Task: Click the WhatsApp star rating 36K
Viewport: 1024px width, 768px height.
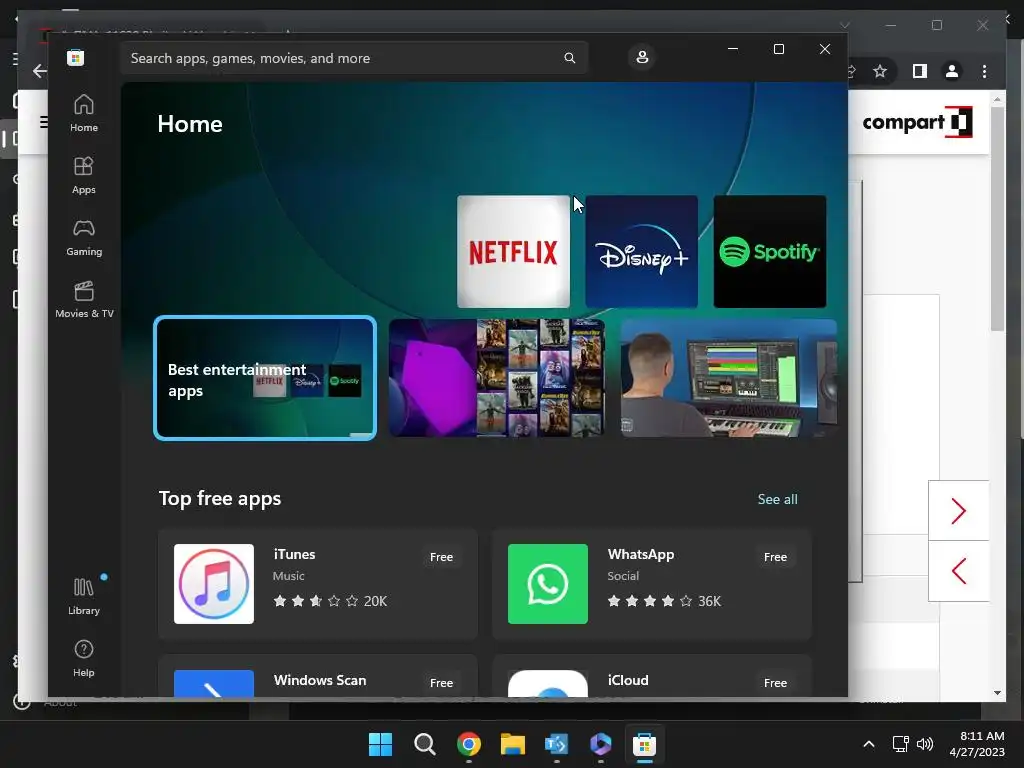Action: (x=664, y=601)
